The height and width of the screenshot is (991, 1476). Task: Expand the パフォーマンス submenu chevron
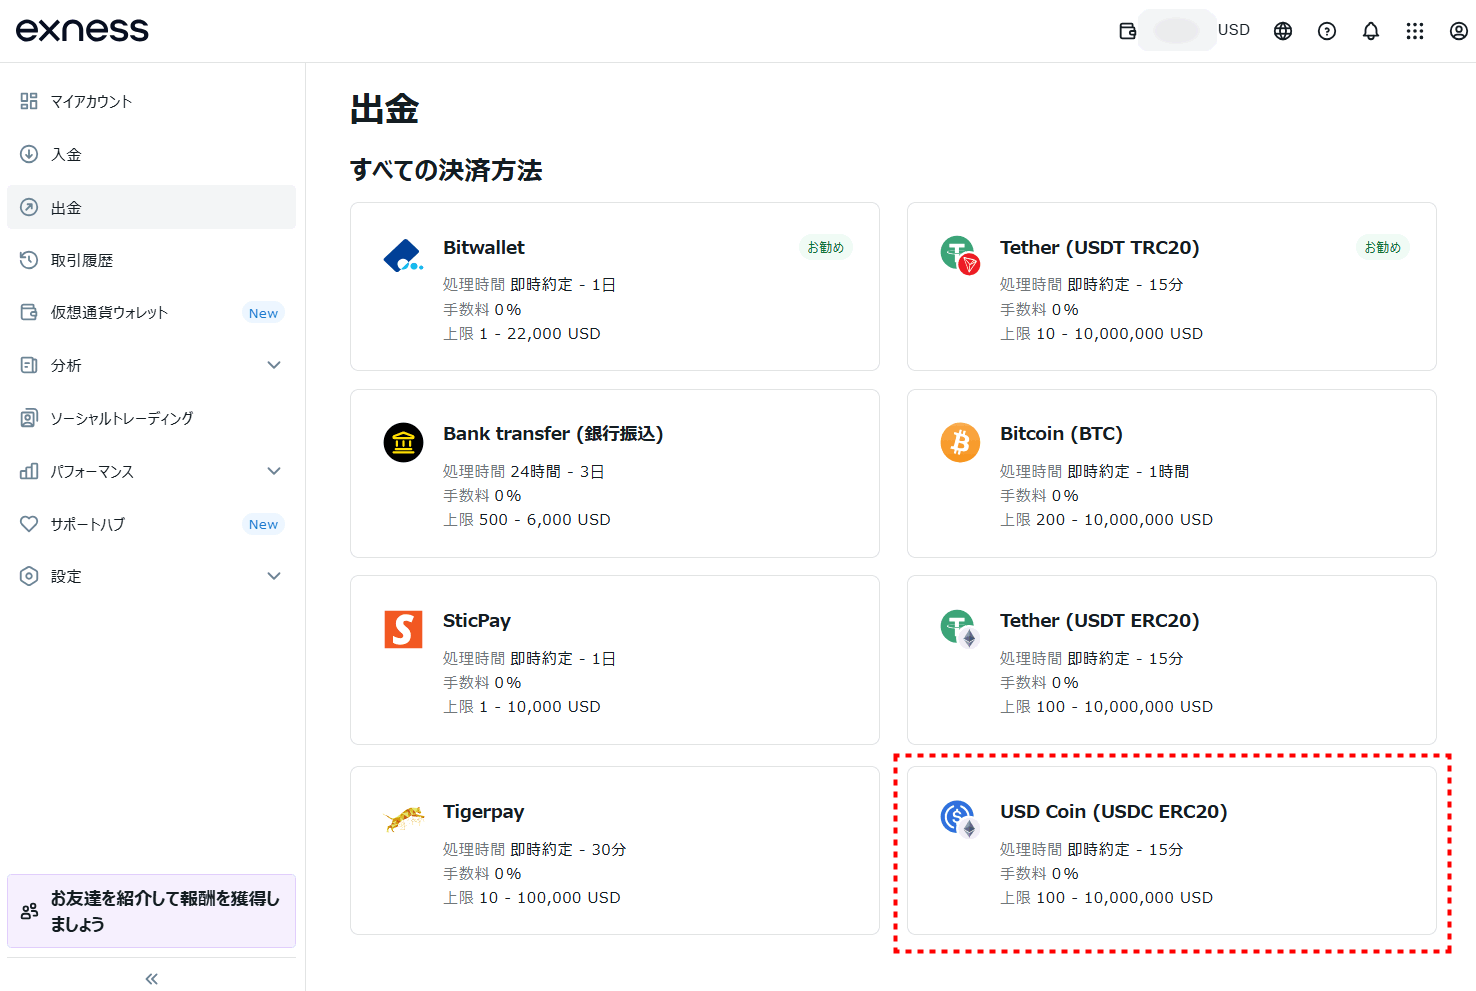click(x=274, y=471)
